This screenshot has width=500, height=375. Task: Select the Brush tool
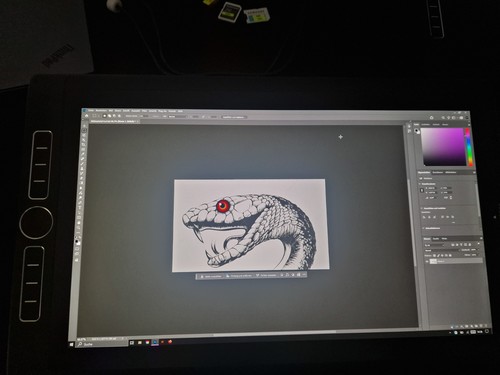point(82,163)
